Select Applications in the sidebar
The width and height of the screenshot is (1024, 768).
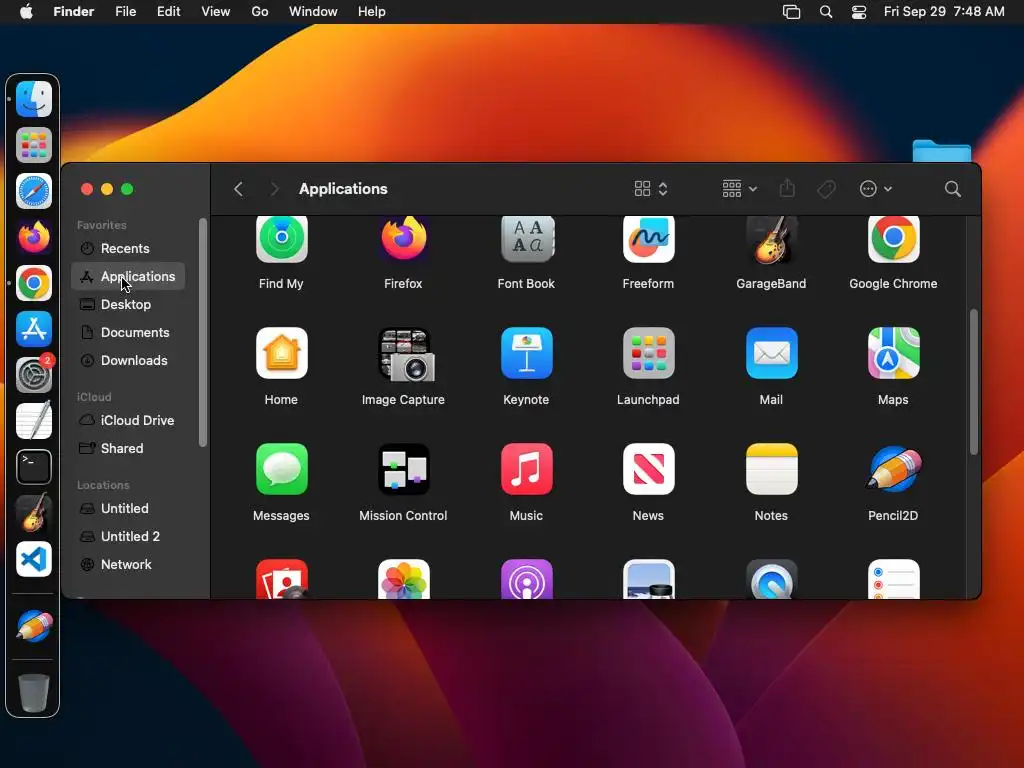click(128, 276)
